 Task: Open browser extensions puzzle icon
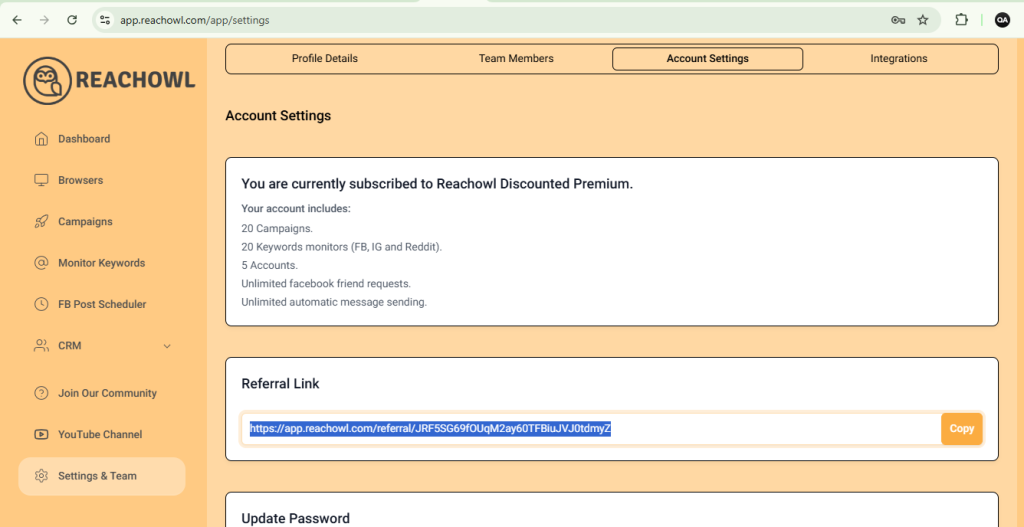(961, 20)
